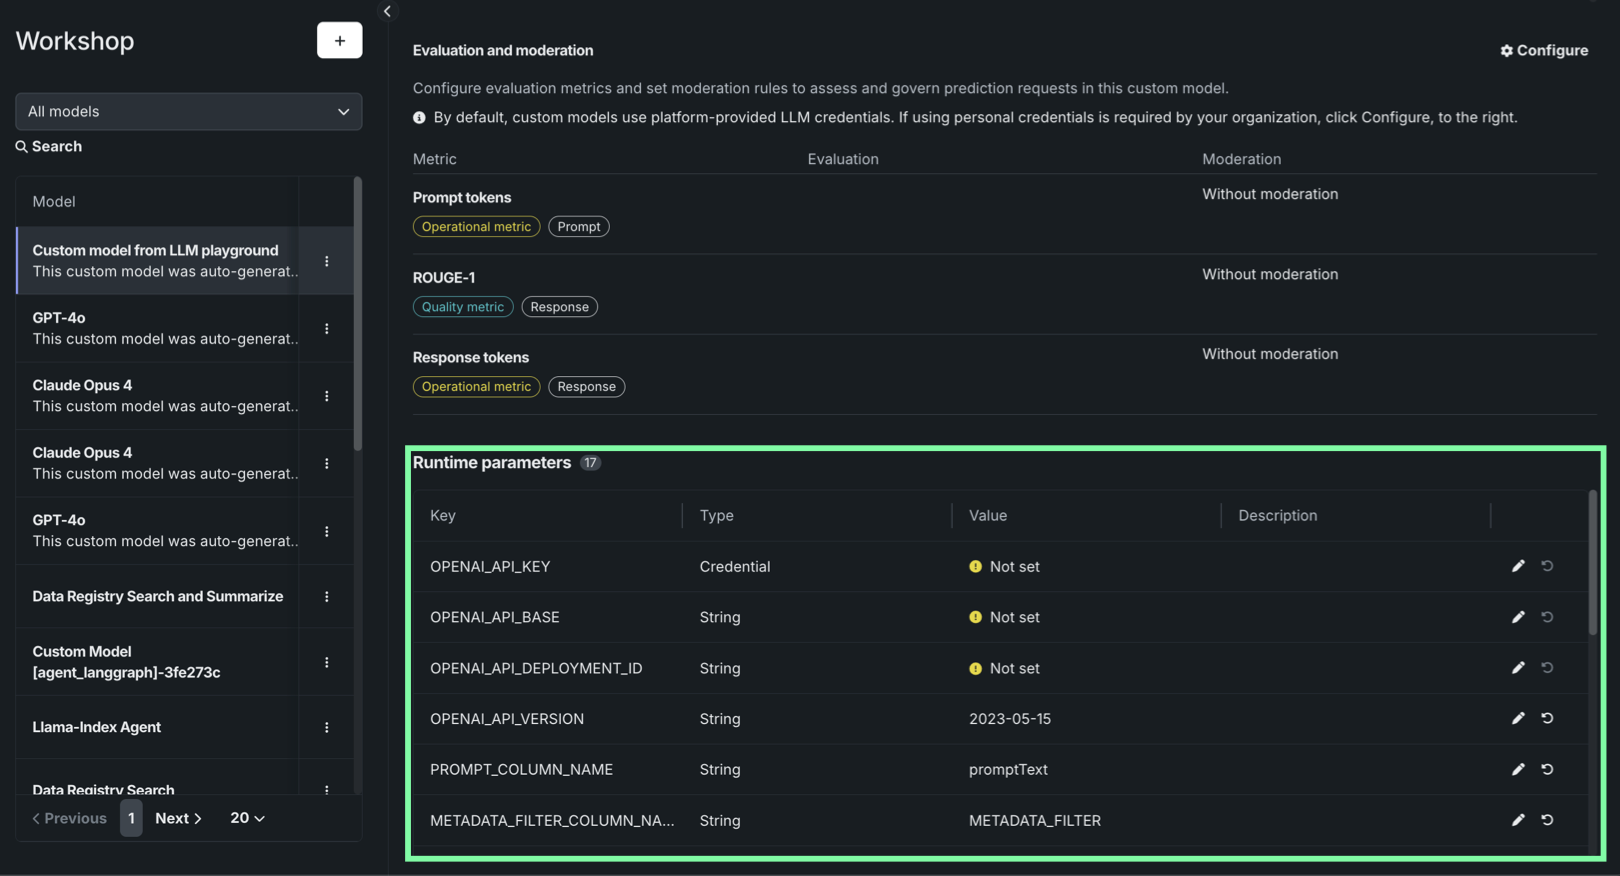Reset the METADATA_FILTER_COLUMN_NAME parameter
The height and width of the screenshot is (876, 1620).
(1547, 820)
